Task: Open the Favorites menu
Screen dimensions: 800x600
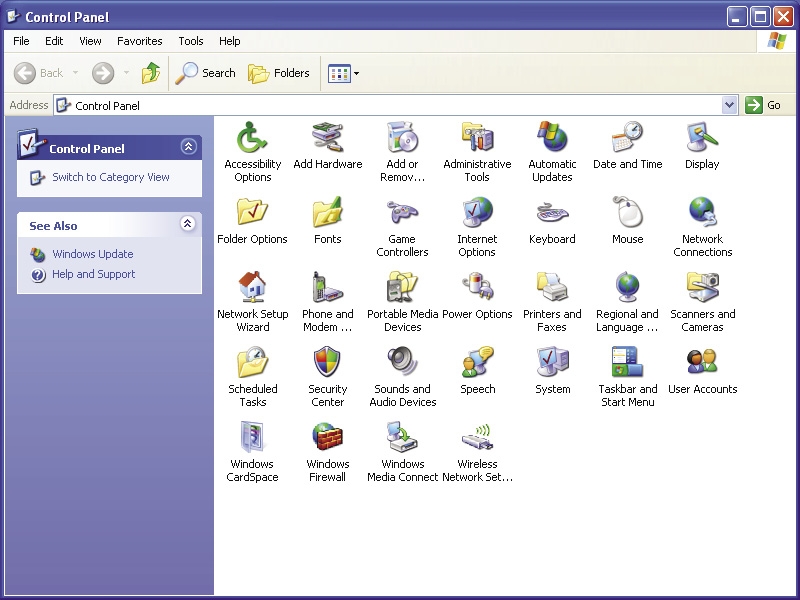Action: coord(140,41)
